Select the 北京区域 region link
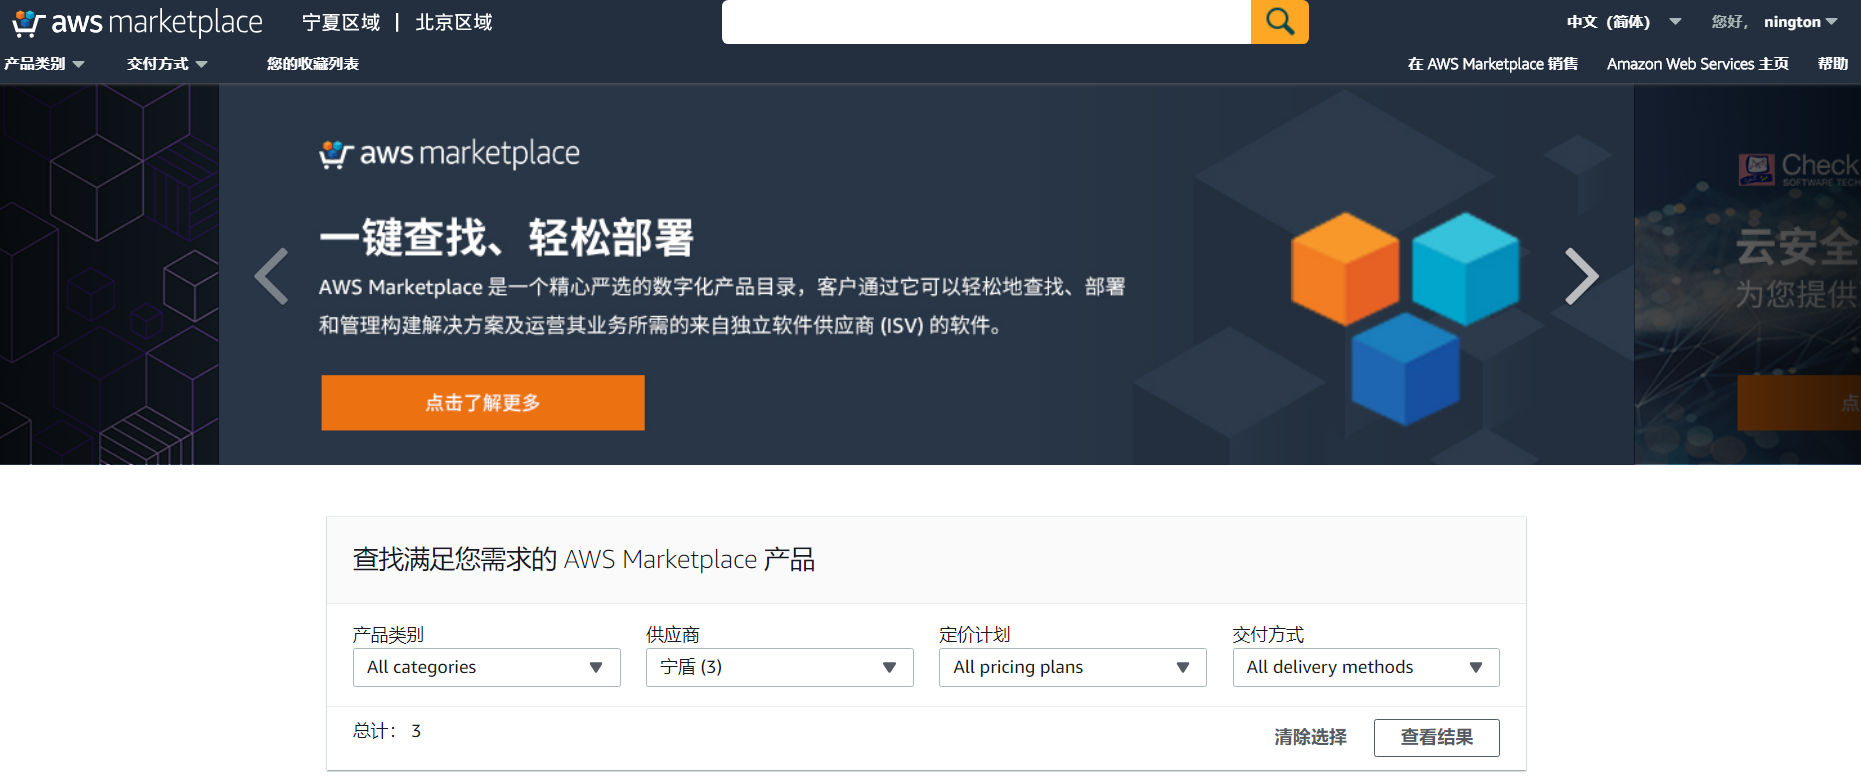The image size is (1861, 778). coord(454,22)
